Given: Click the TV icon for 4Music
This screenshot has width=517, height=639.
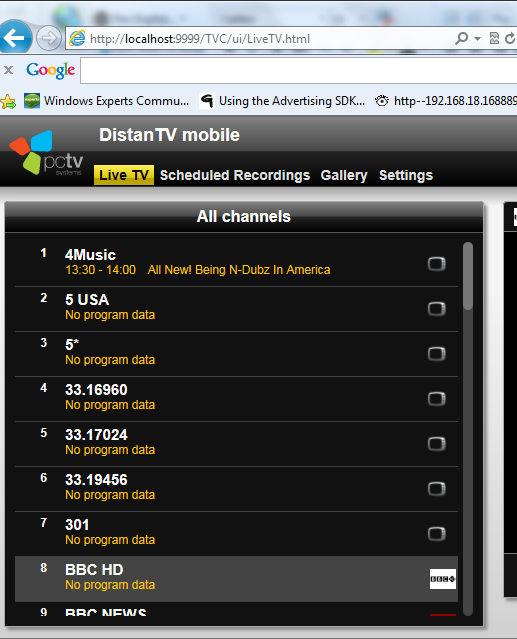Looking at the screenshot, I should 437,264.
